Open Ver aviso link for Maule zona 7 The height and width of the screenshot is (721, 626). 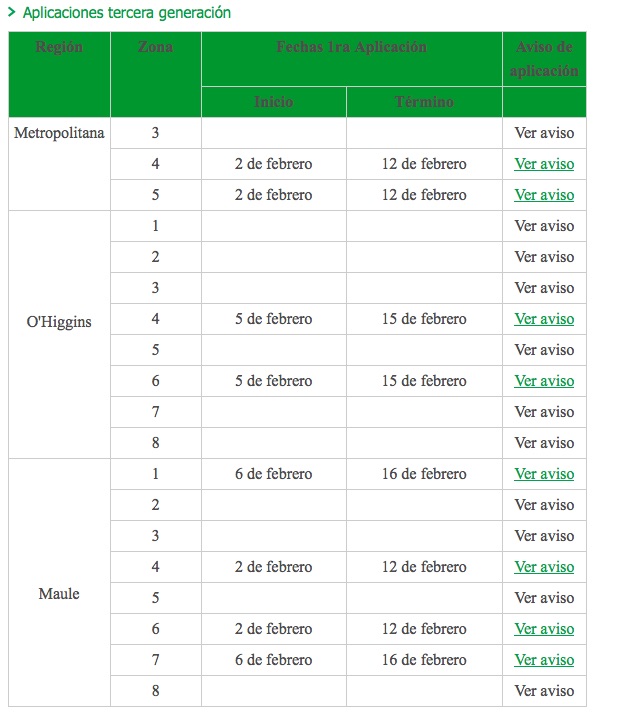(x=544, y=660)
